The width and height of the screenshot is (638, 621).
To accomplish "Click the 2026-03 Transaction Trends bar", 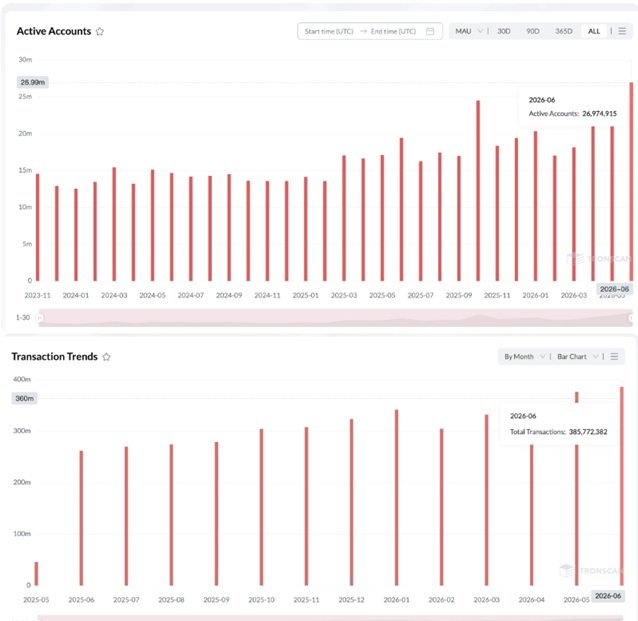I will click(x=487, y=500).
